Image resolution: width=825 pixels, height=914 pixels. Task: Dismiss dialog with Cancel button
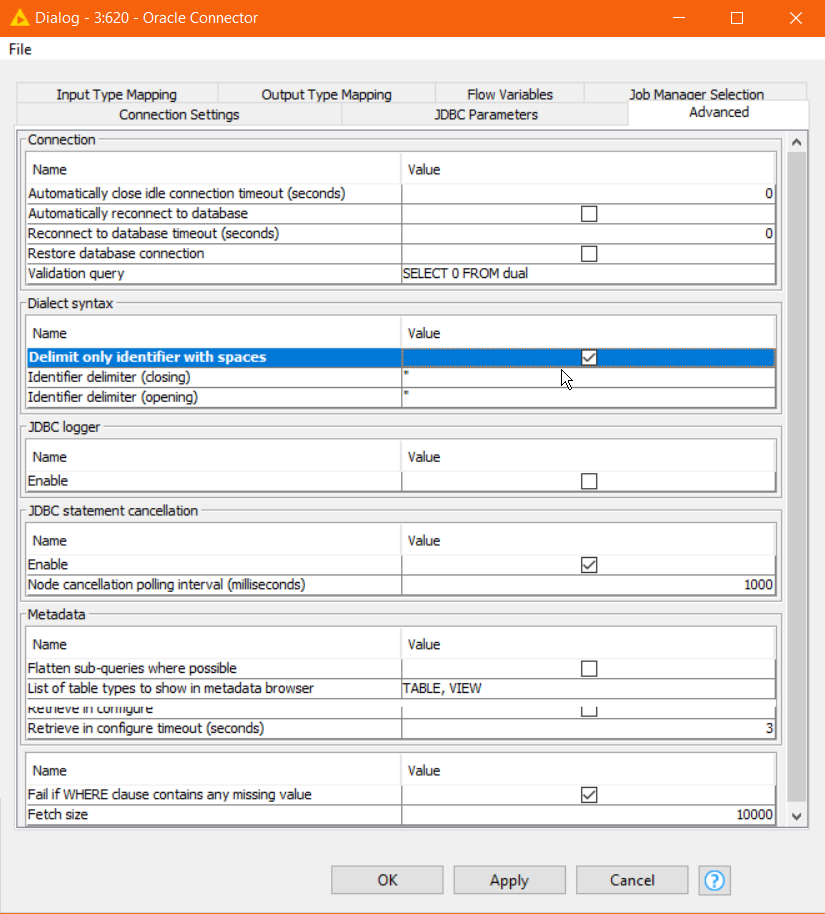point(632,880)
